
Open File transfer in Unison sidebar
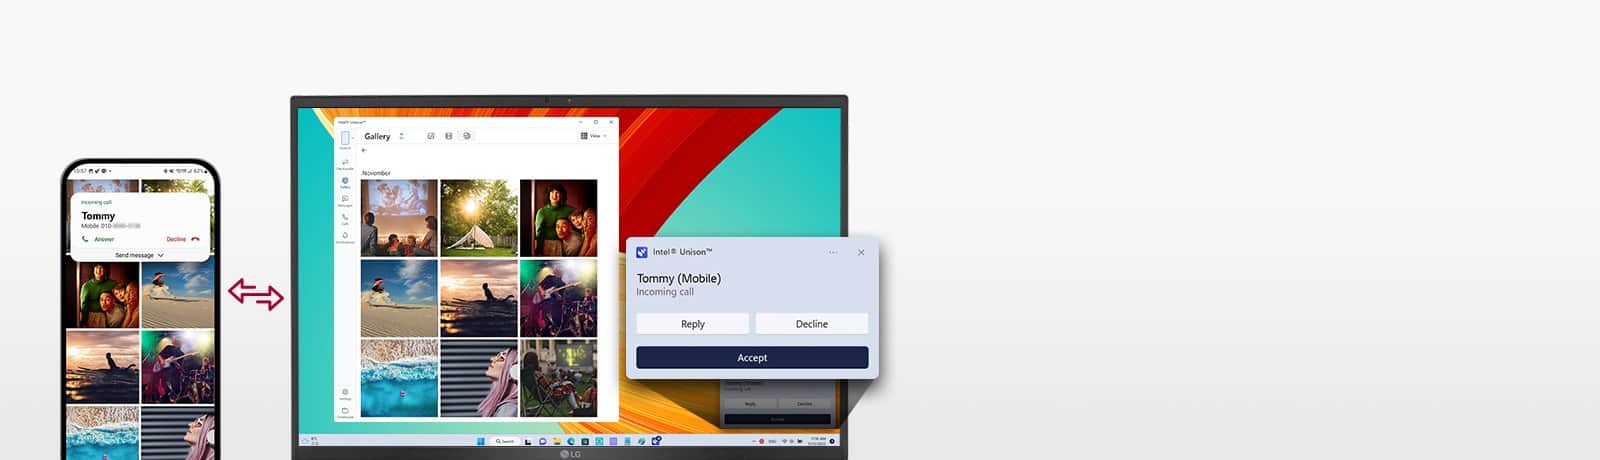[345, 164]
